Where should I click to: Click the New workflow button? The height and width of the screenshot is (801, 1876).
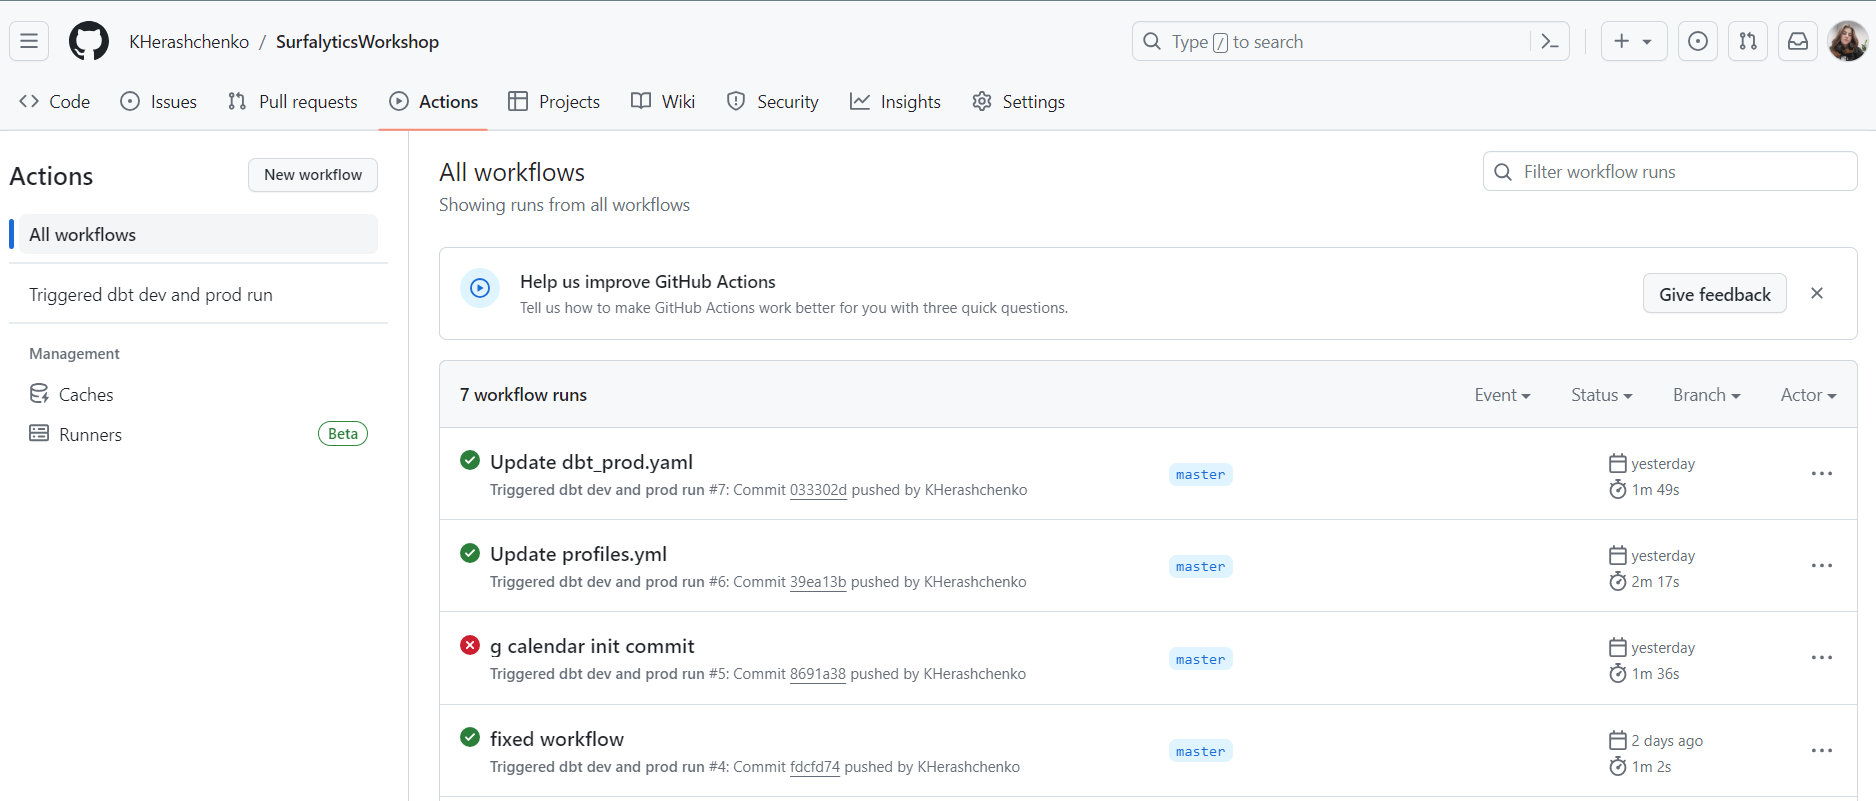(x=312, y=175)
